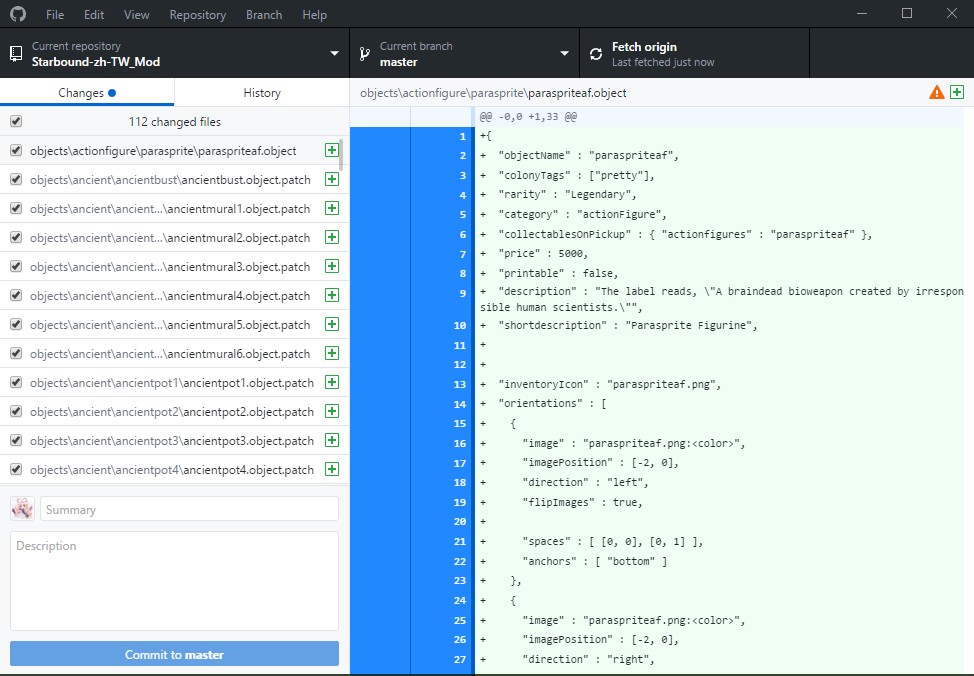Click the added-status icon for ancientbust.object.patch
This screenshot has width=974, height=676.
(x=332, y=180)
